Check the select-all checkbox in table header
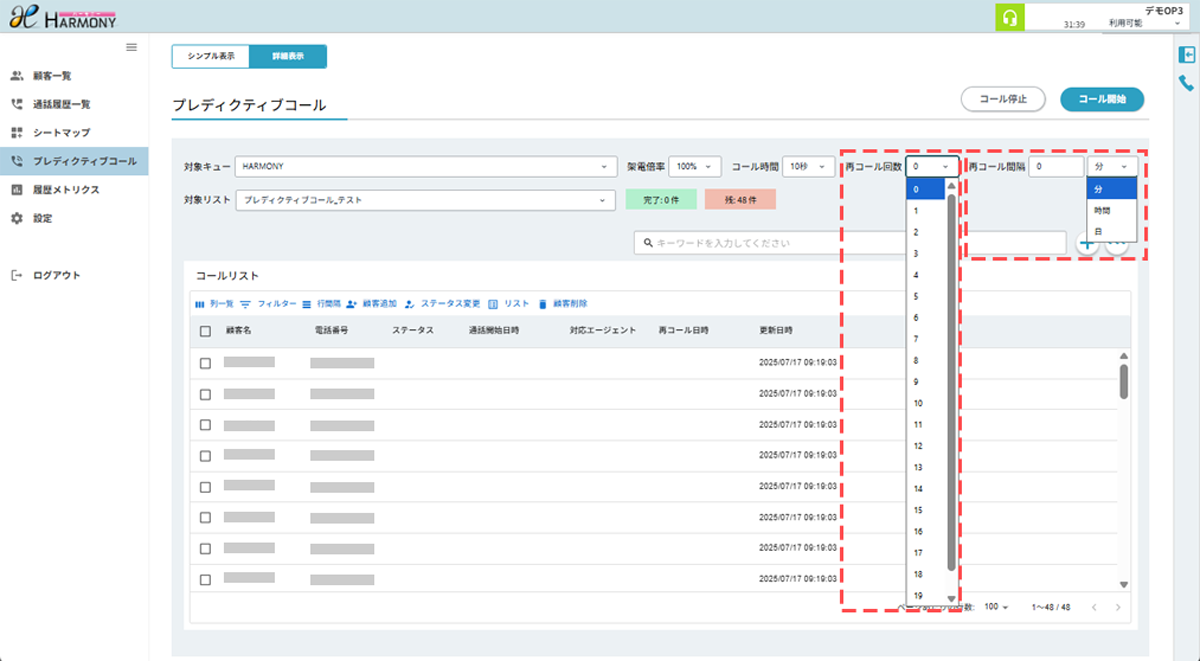 [205, 331]
